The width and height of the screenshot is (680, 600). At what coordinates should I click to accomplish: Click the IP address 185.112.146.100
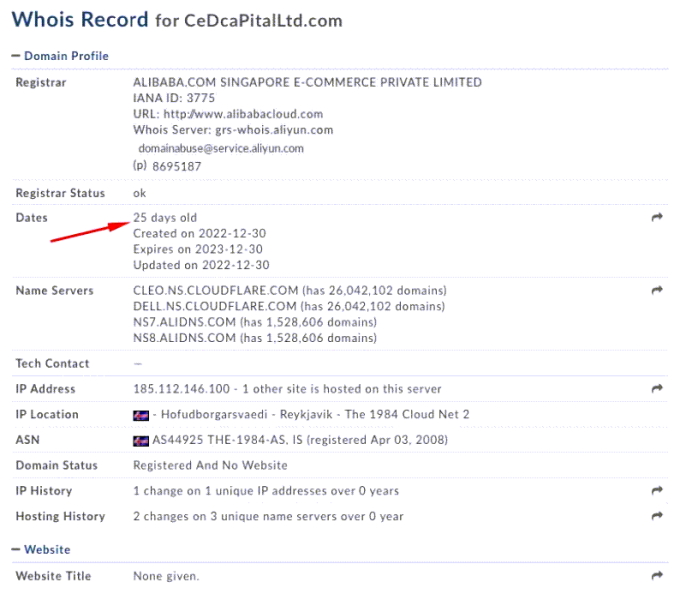pos(183,389)
